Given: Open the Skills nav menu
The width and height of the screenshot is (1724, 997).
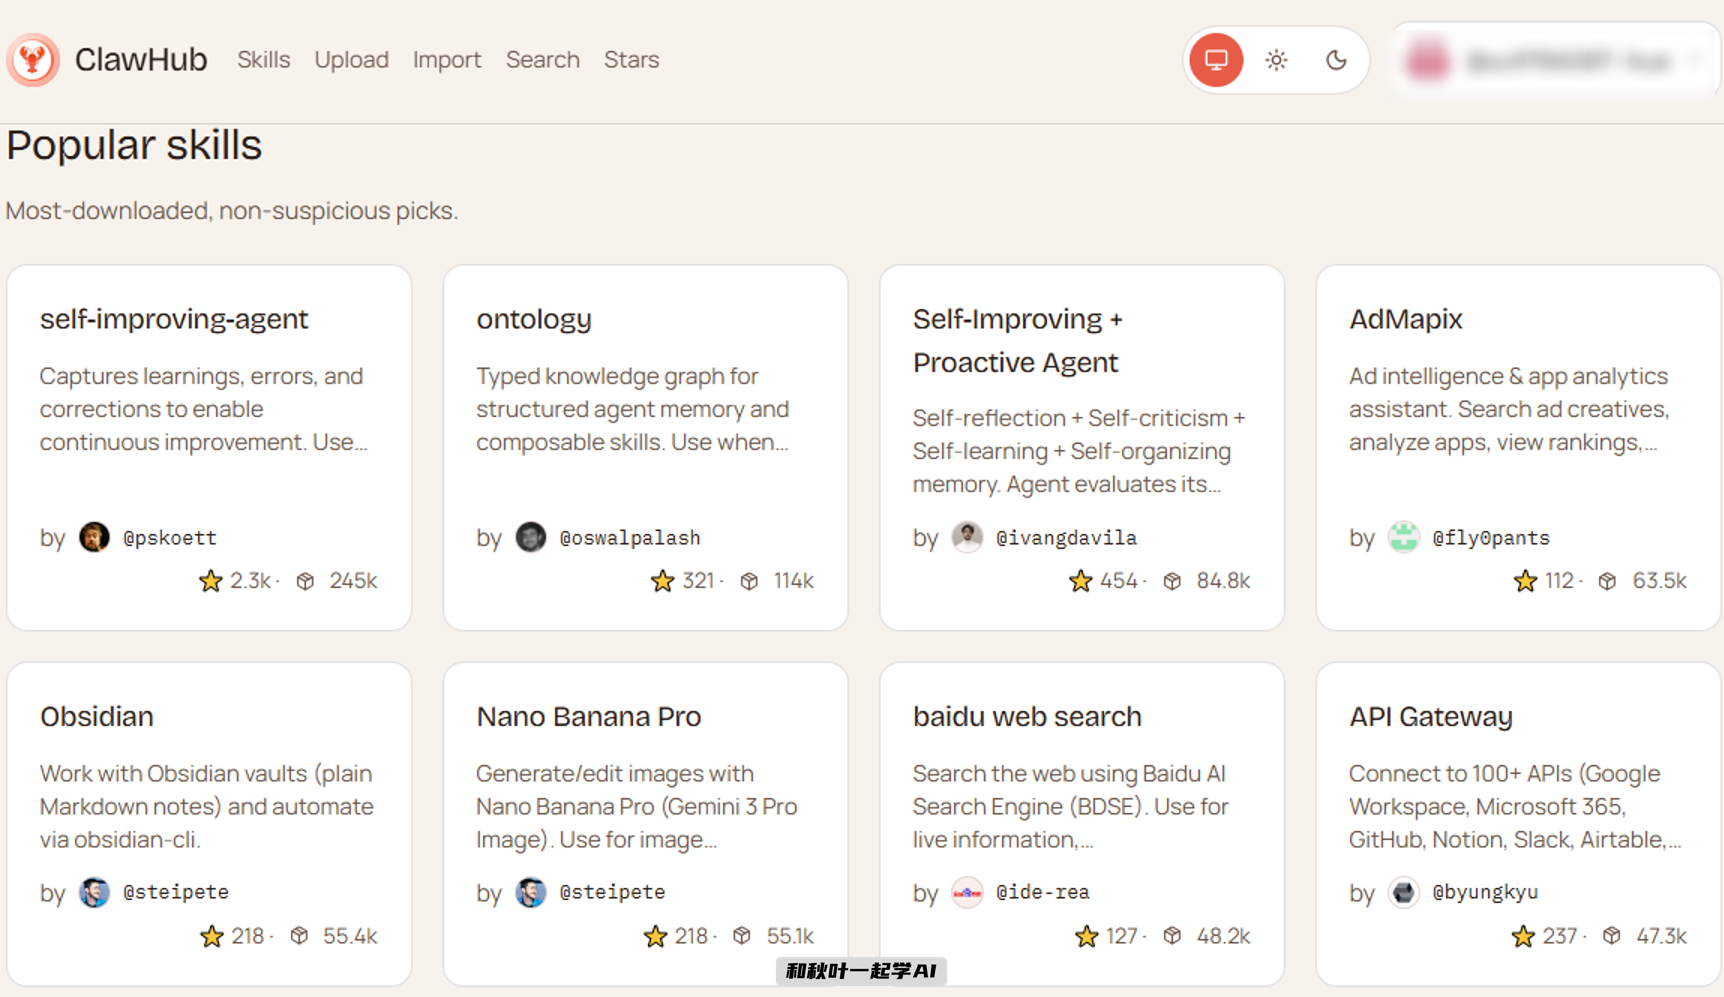Looking at the screenshot, I should pyautogui.click(x=263, y=60).
